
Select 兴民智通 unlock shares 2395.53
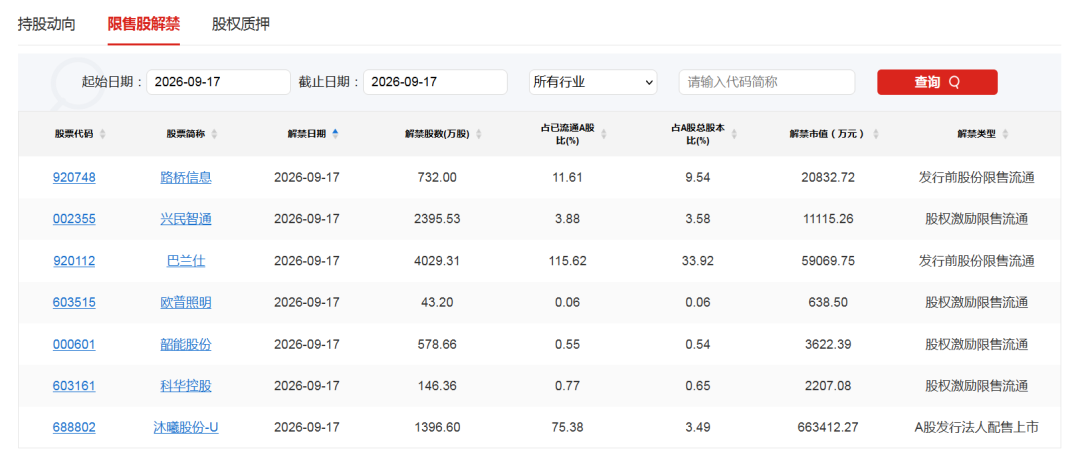437,219
